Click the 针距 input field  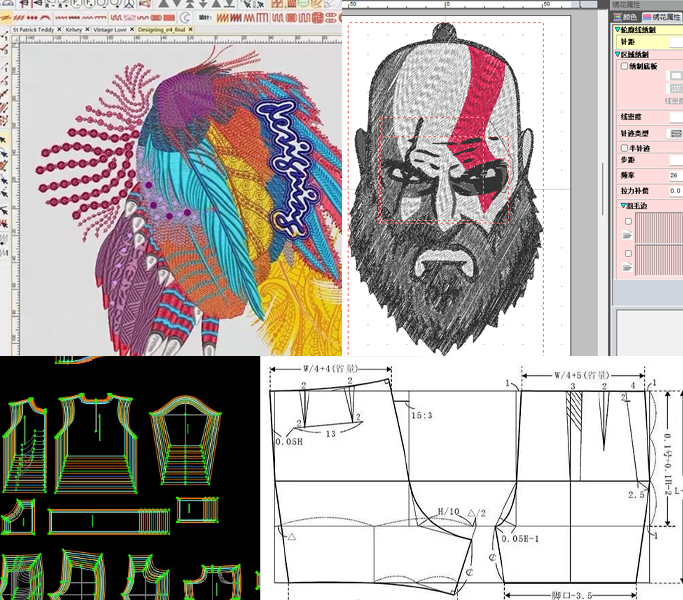(676, 42)
